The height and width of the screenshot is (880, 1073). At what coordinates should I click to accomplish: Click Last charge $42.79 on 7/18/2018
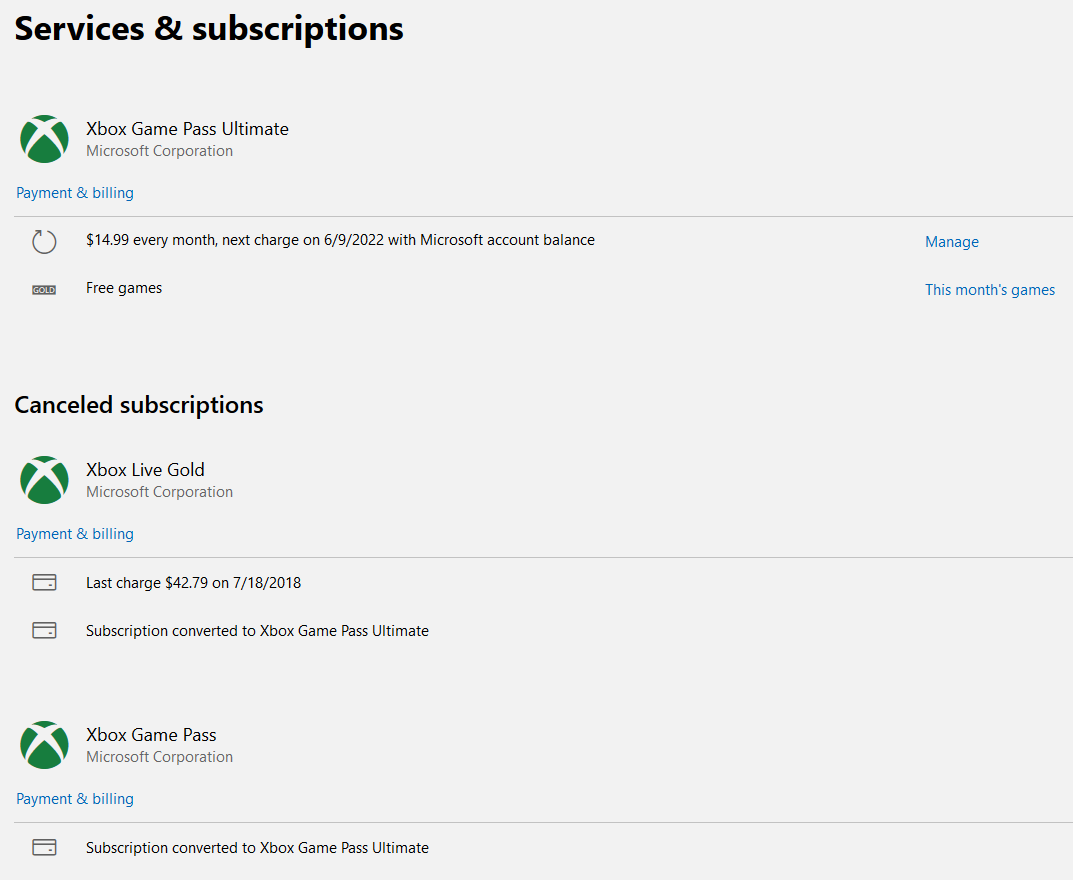194,583
